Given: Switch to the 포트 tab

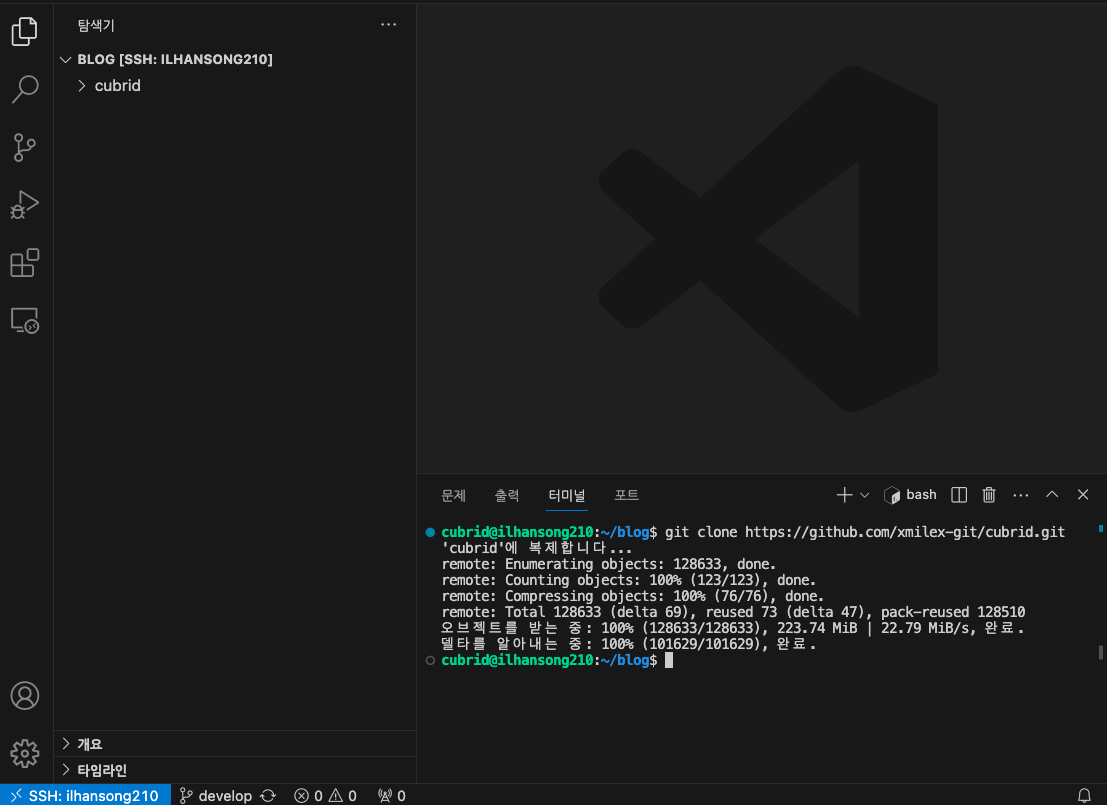Looking at the screenshot, I should (x=626, y=495).
